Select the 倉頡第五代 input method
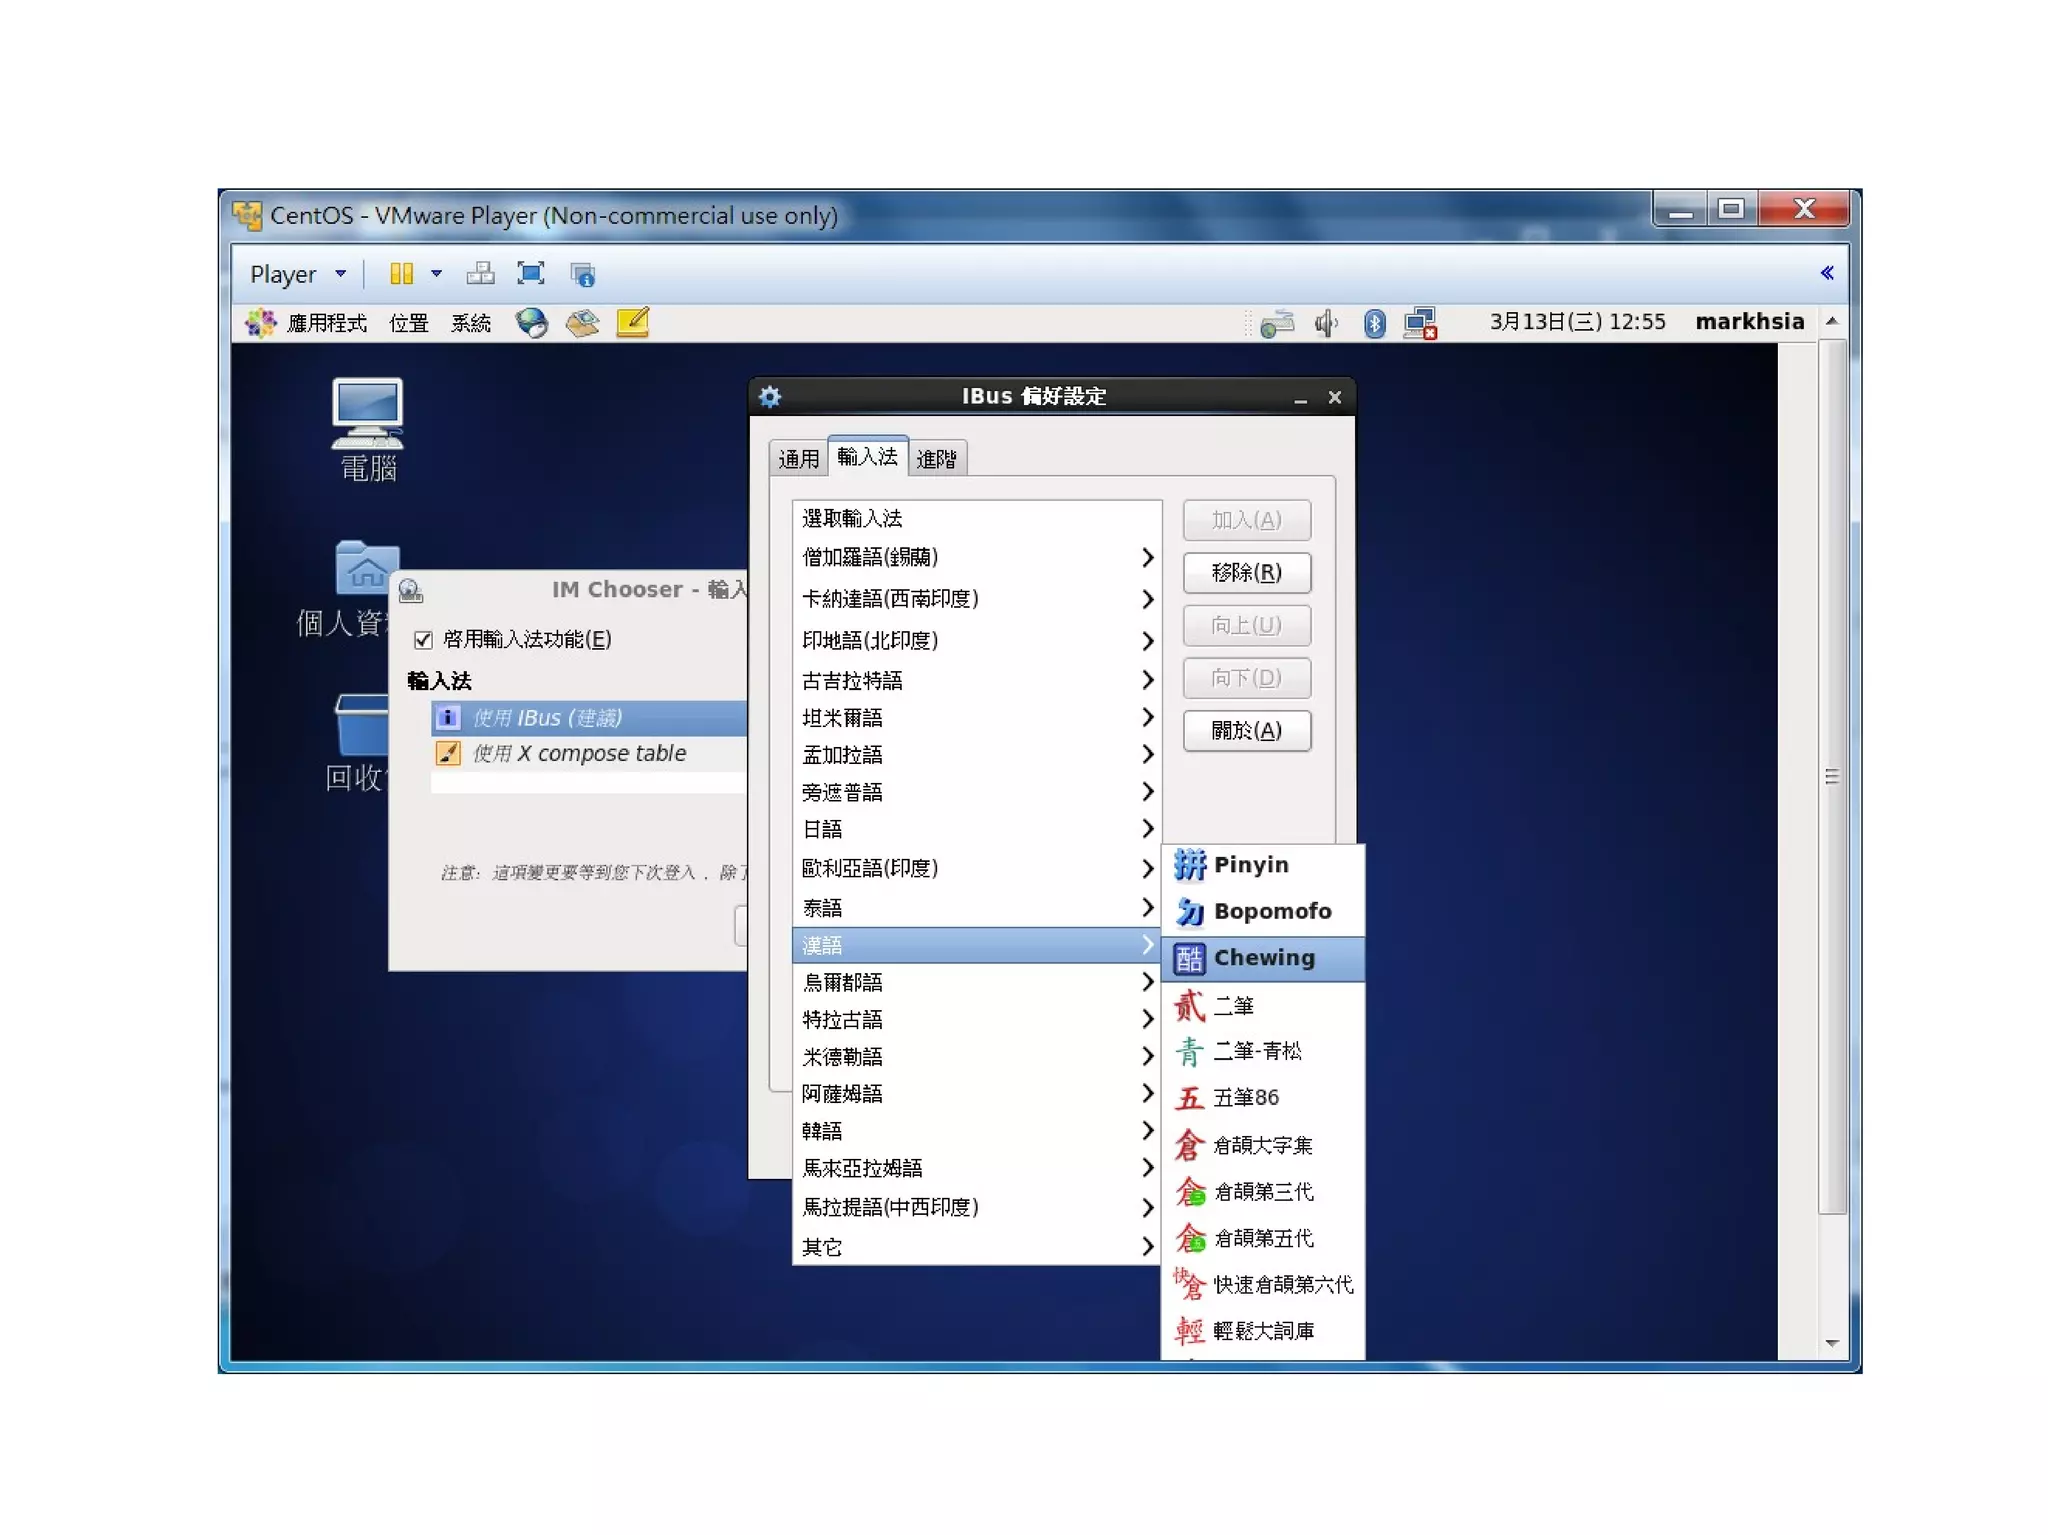Screen dimensions: 2048x1535 tap(1263, 1239)
